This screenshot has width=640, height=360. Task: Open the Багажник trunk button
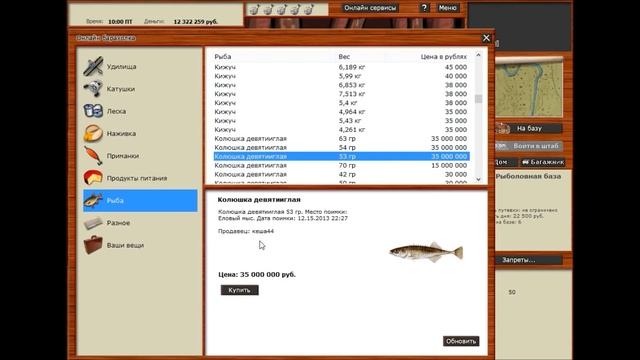pos(542,162)
